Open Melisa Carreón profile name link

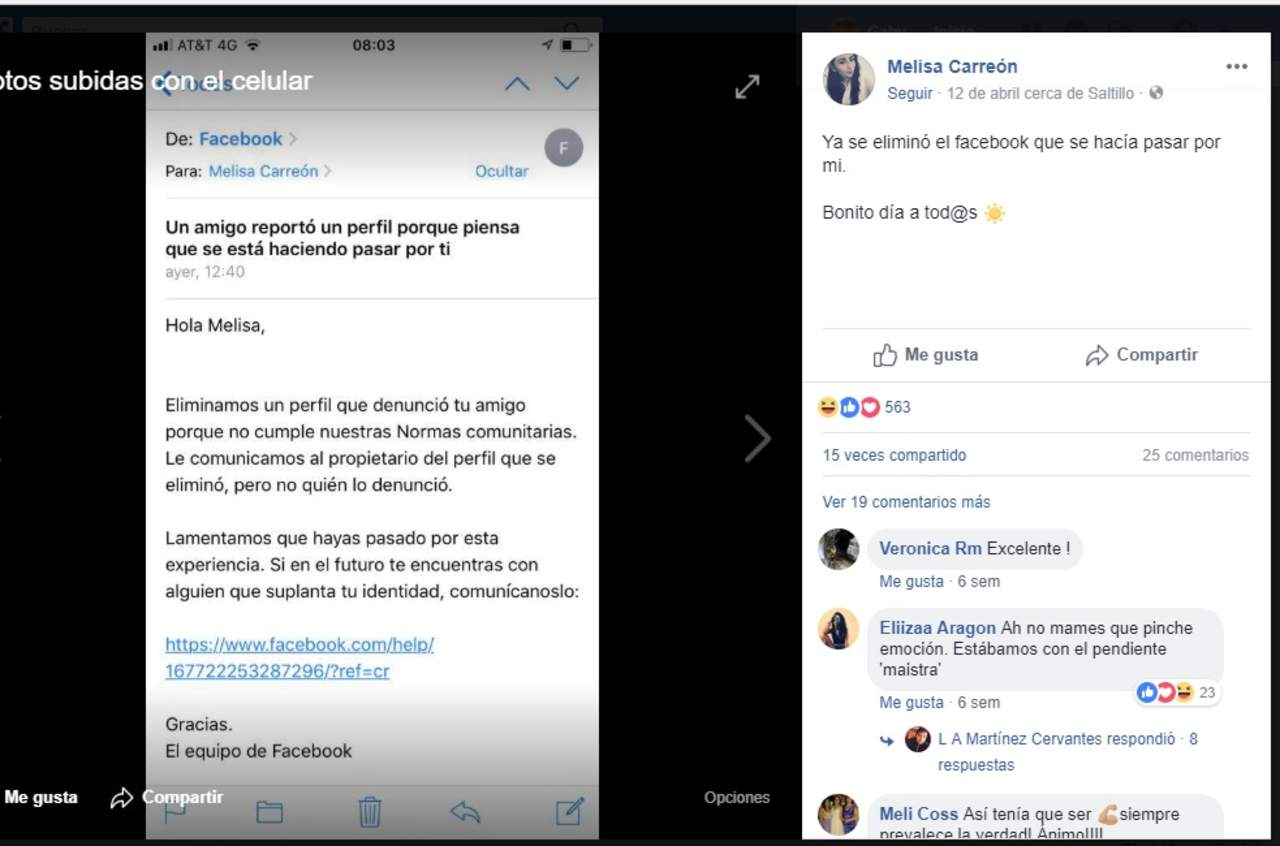point(952,67)
